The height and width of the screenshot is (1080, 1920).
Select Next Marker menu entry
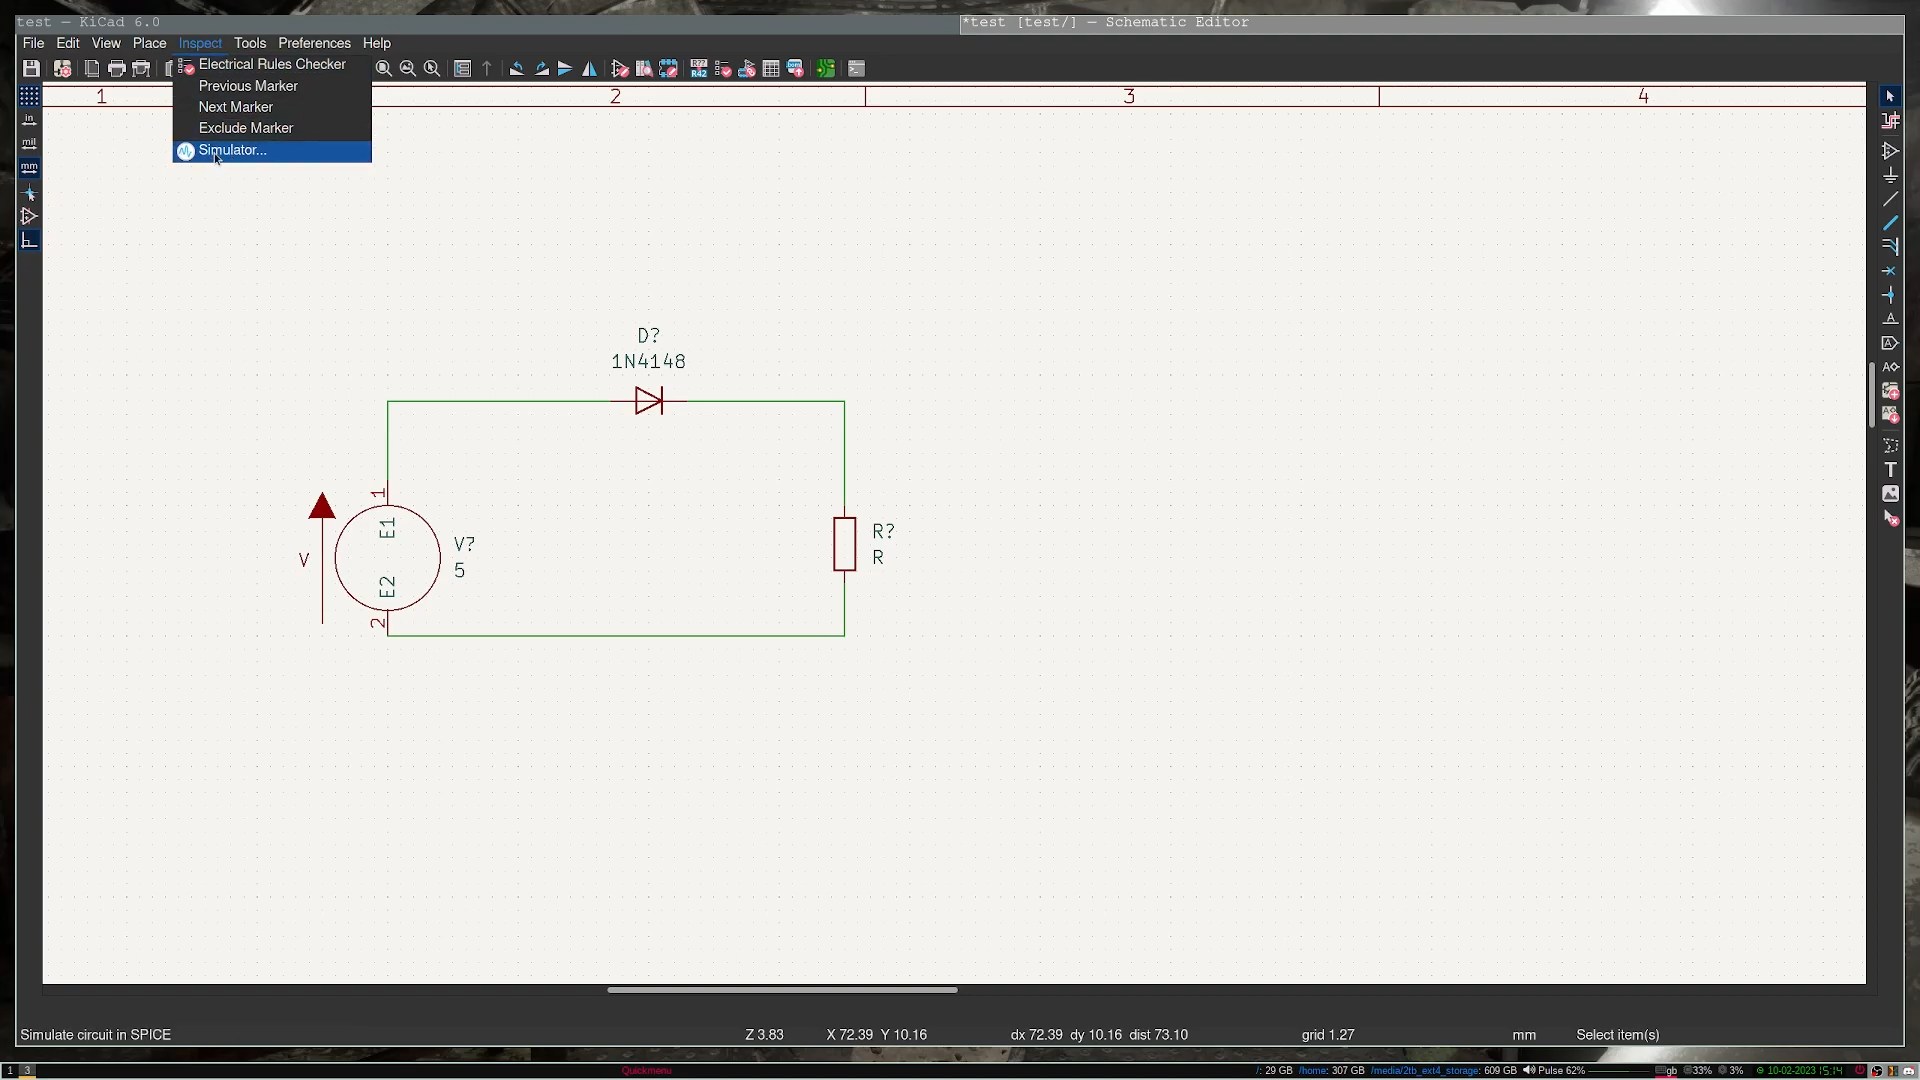pos(235,107)
